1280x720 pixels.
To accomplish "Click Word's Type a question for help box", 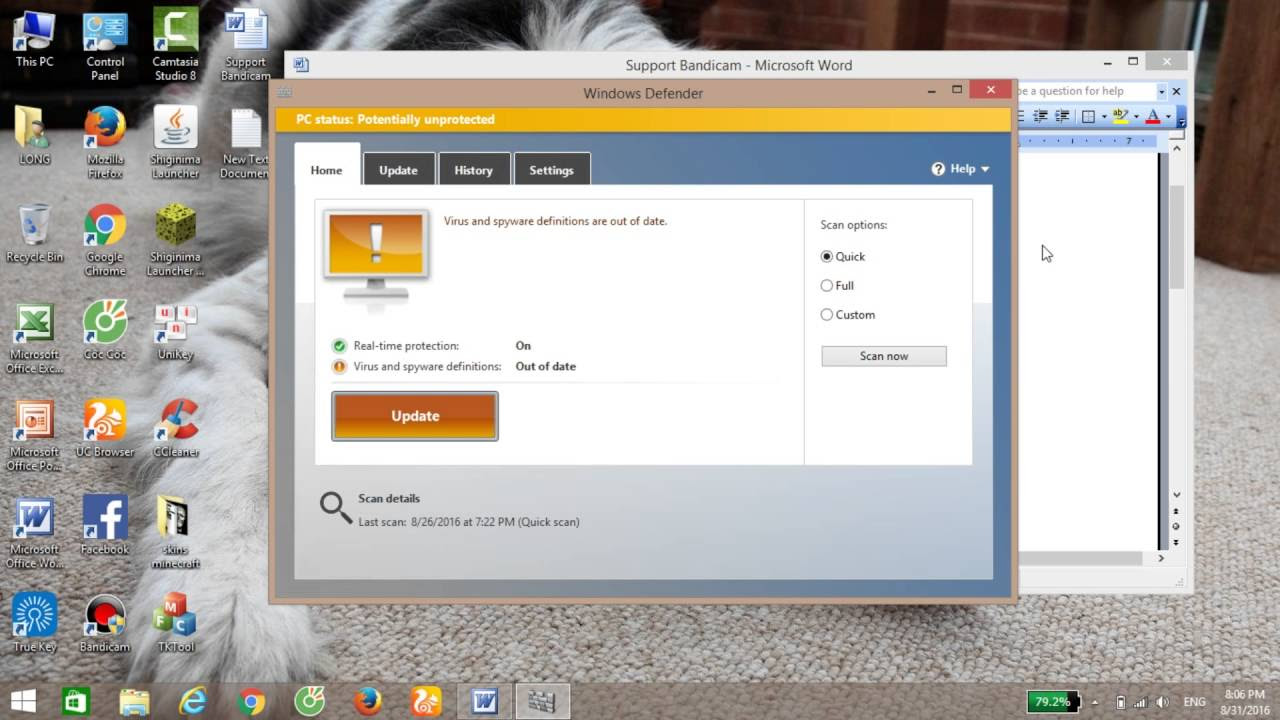I will tap(1086, 91).
